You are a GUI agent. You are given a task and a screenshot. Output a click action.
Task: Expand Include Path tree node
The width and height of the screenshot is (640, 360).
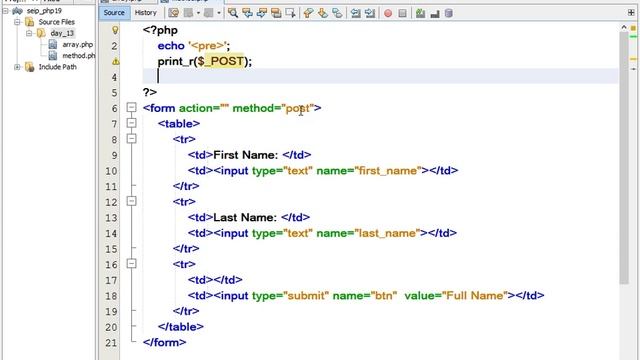[17, 67]
